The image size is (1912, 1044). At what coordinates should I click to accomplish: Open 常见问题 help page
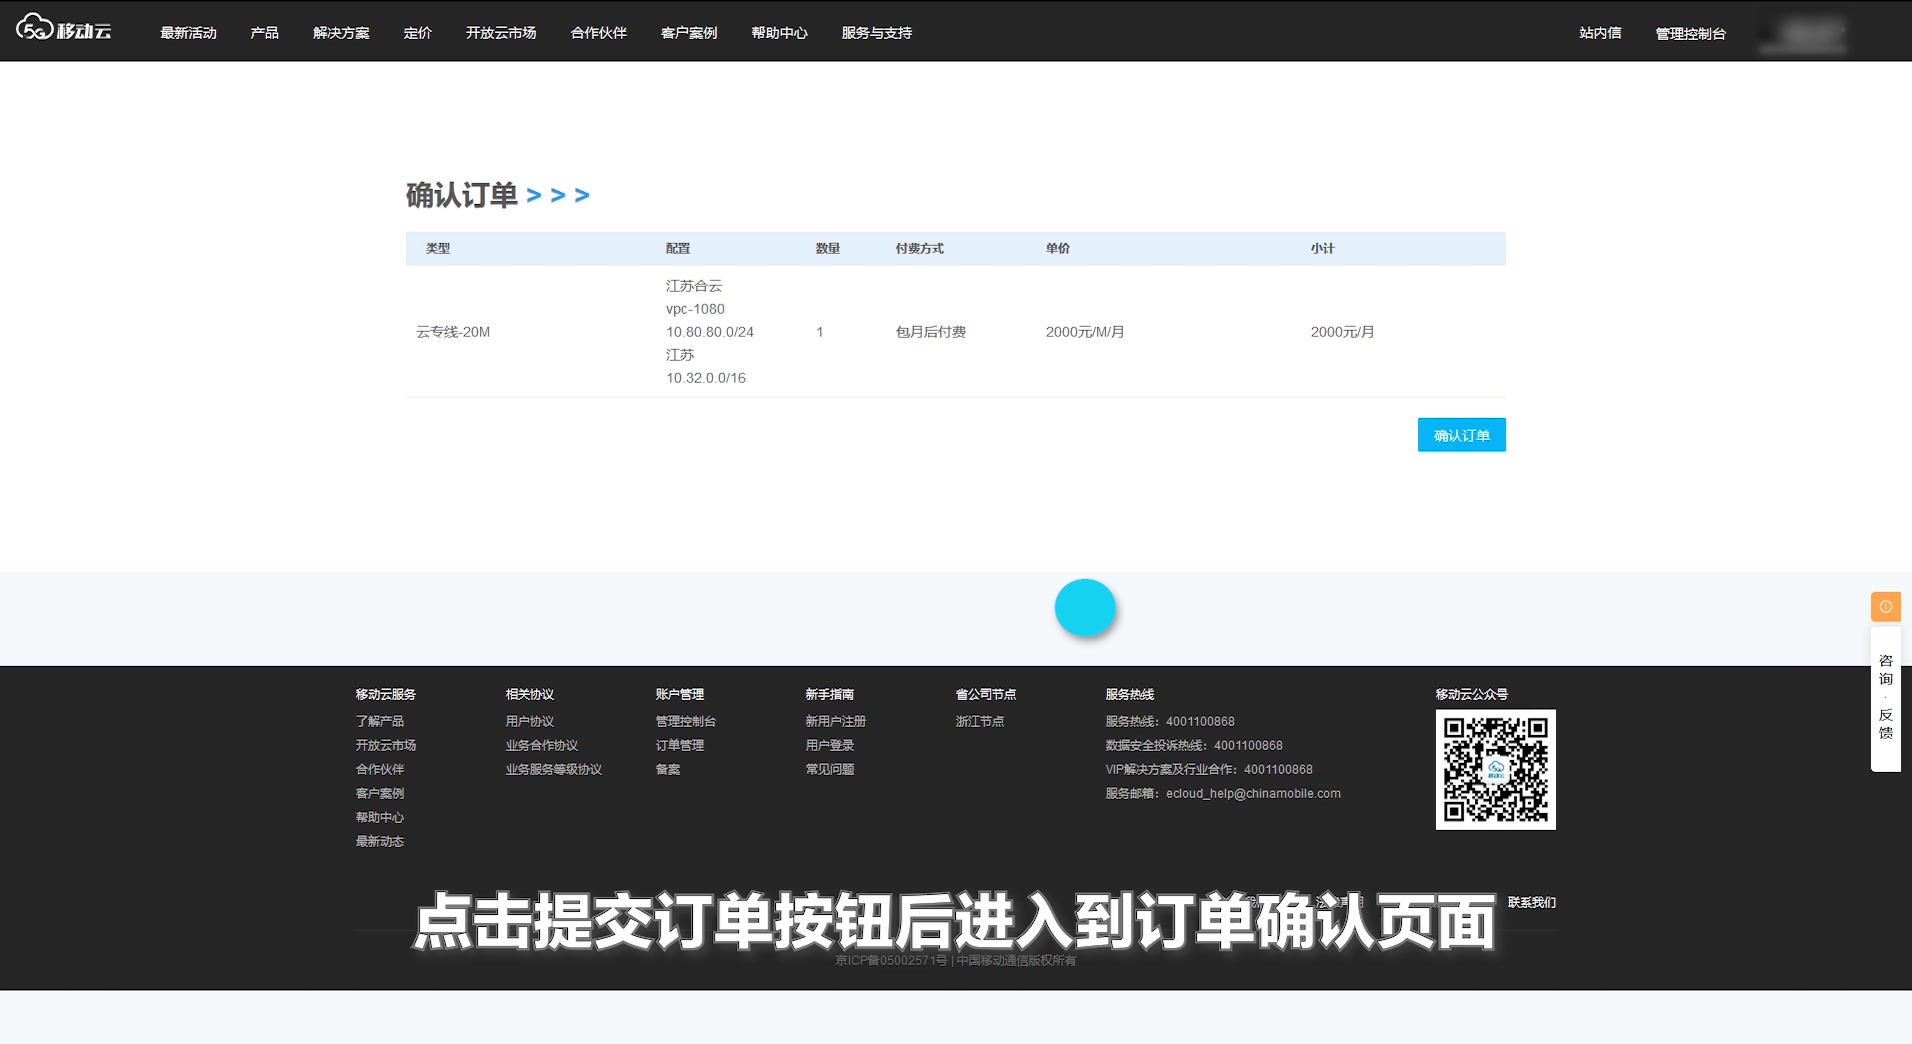coord(829,769)
